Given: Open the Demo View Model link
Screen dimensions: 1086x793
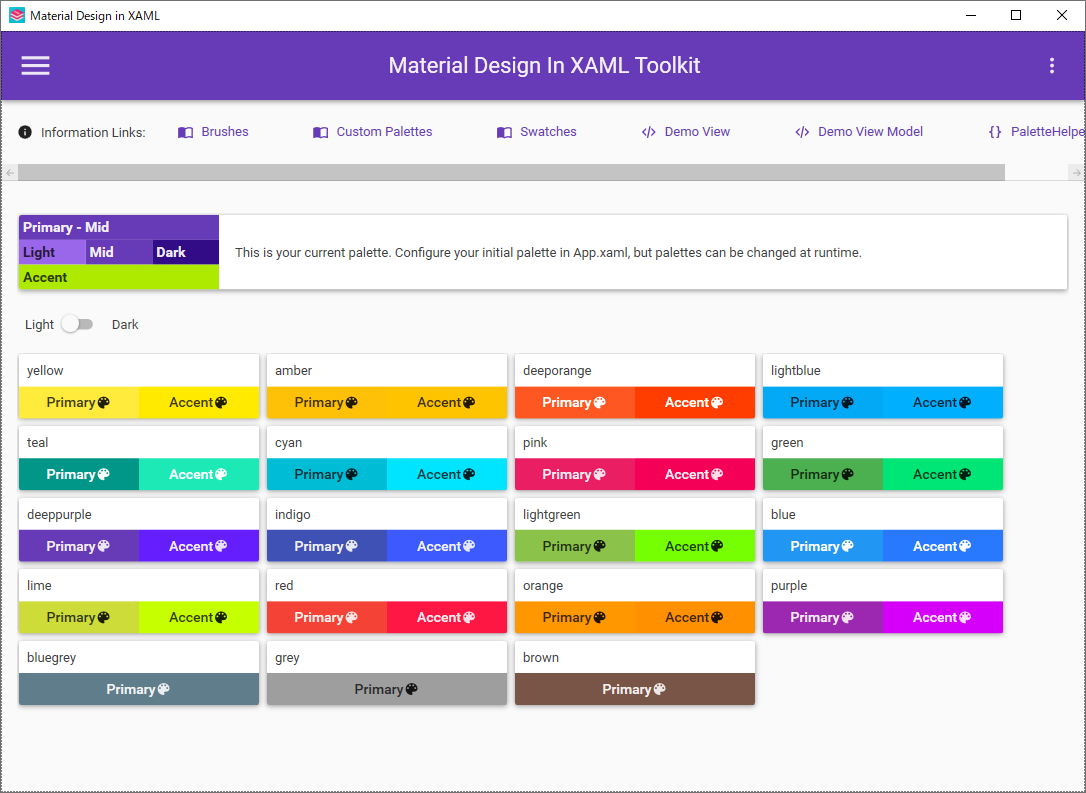Looking at the screenshot, I should coord(870,132).
